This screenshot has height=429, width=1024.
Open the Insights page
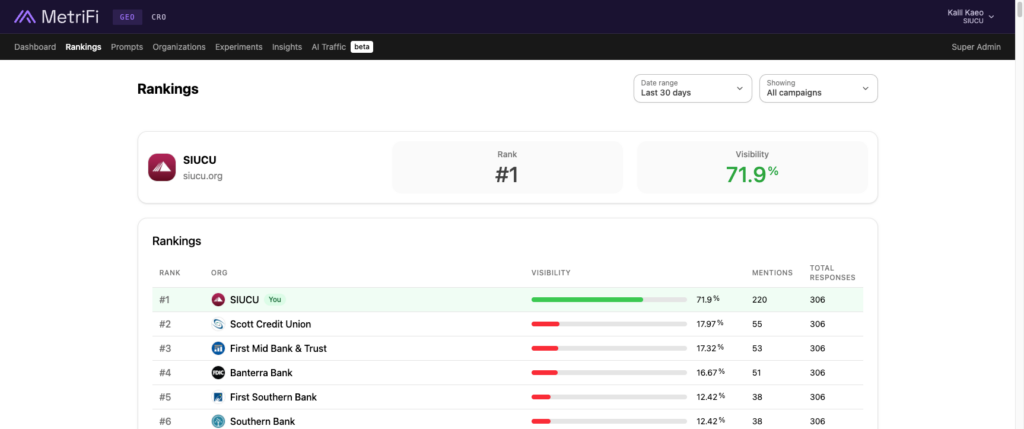[287, 47]
